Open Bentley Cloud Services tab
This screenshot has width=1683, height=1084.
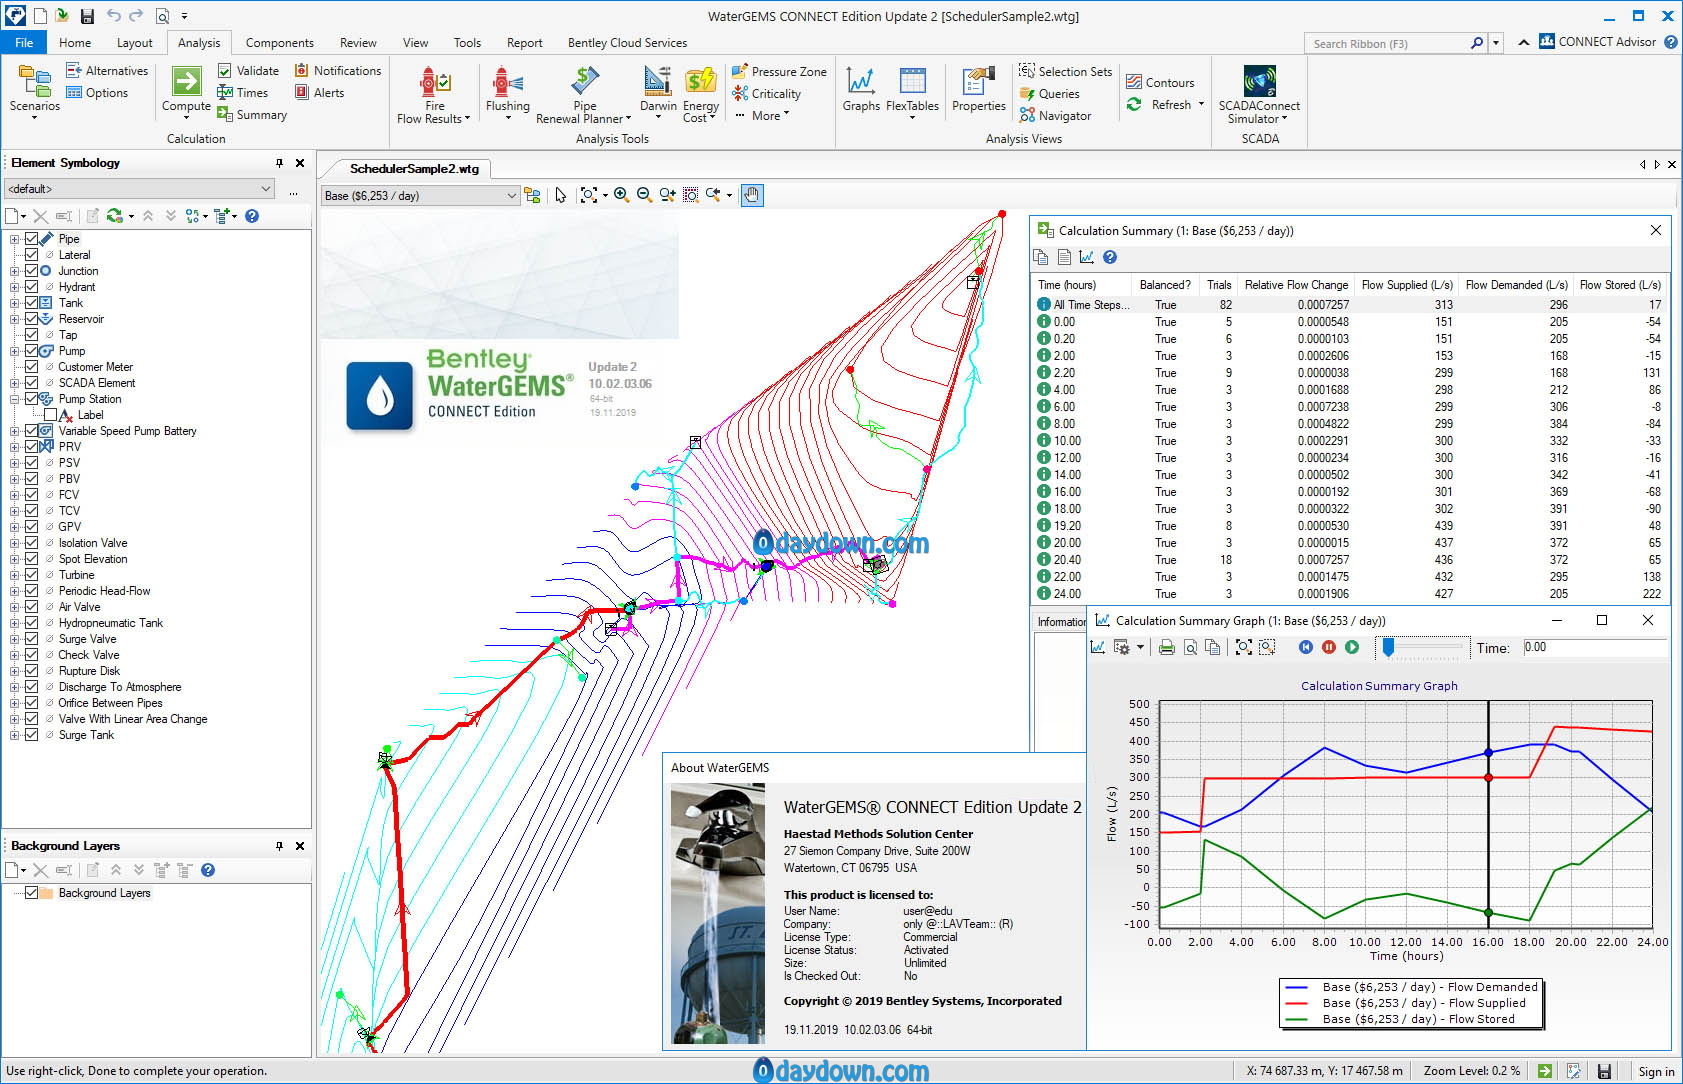click(627, 43)
